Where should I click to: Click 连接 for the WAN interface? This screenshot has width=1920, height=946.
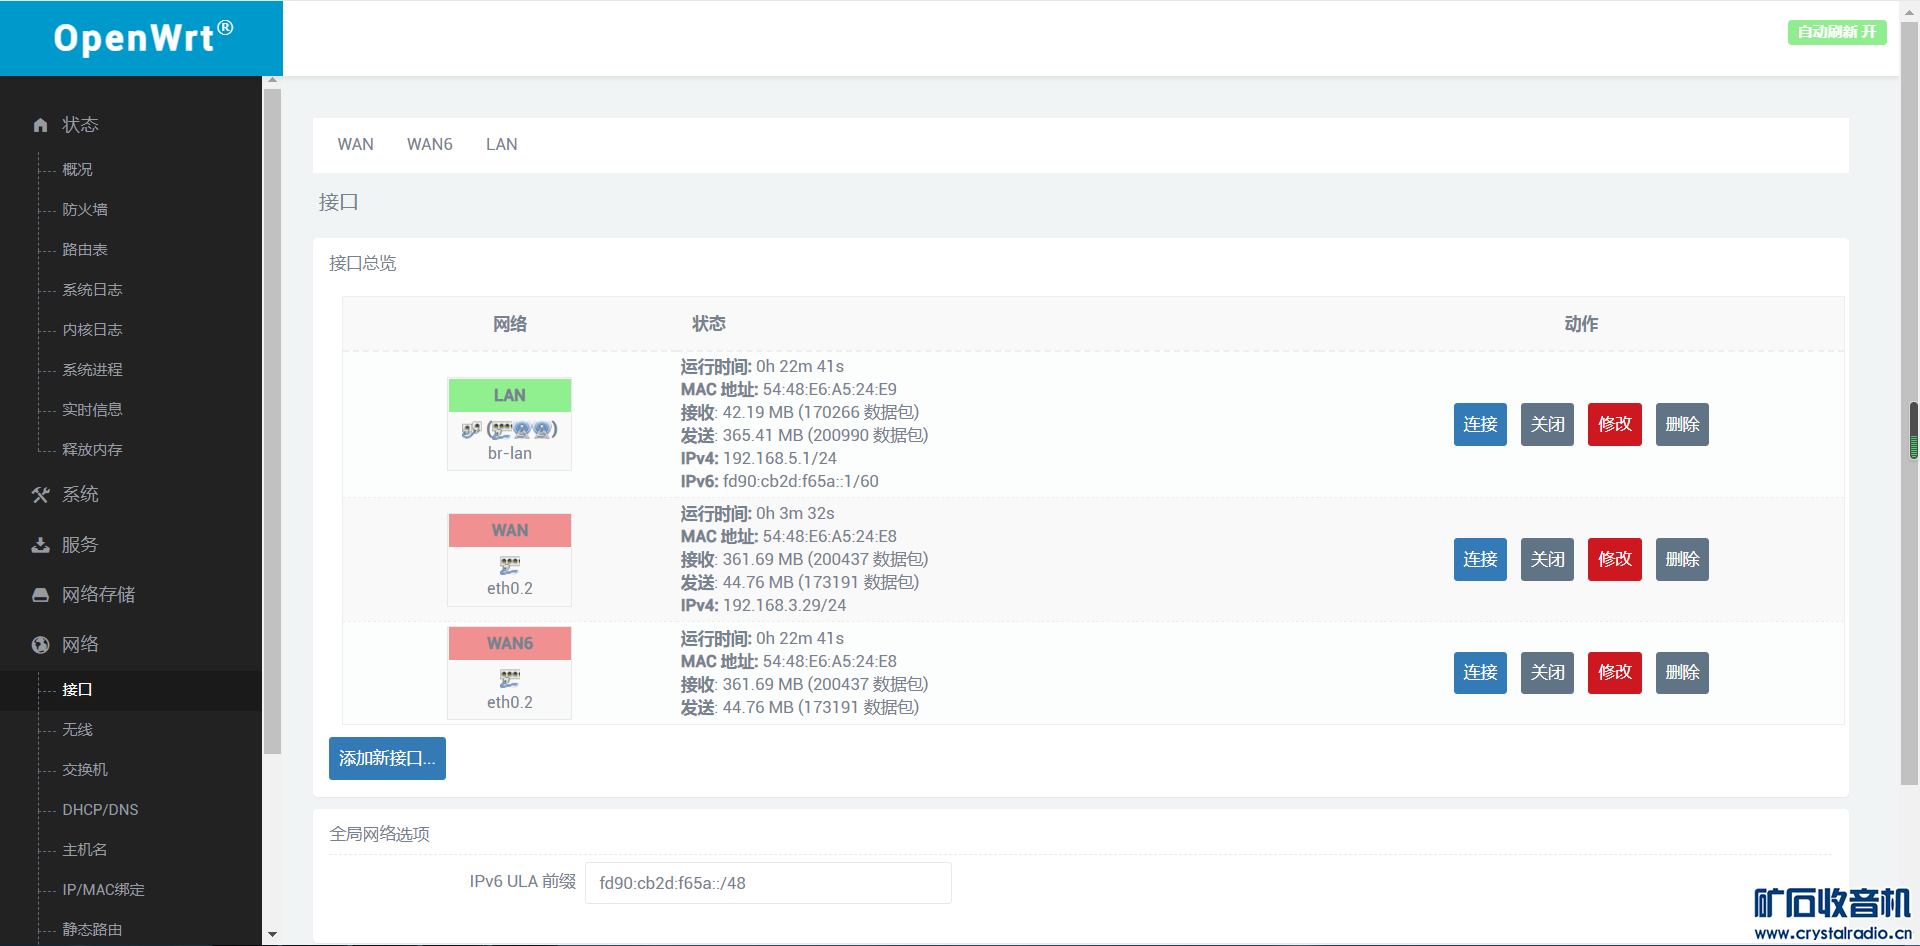tap(1480, 559)
